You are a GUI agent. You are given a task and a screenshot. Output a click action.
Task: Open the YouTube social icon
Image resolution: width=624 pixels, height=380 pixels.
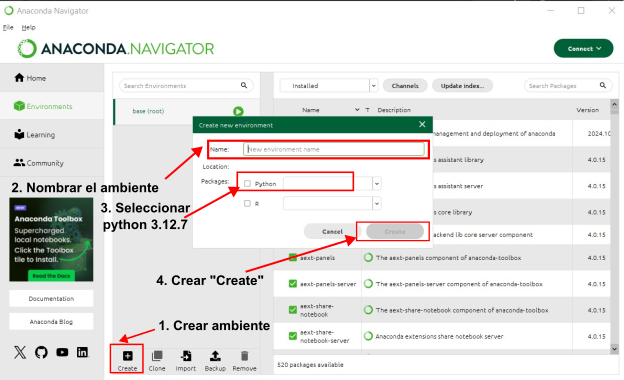62,352
